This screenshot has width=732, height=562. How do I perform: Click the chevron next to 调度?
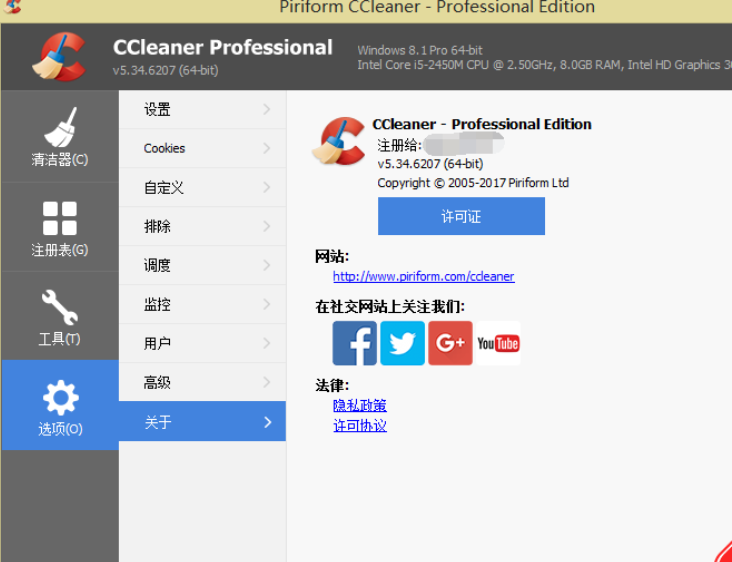pos(267,265)
